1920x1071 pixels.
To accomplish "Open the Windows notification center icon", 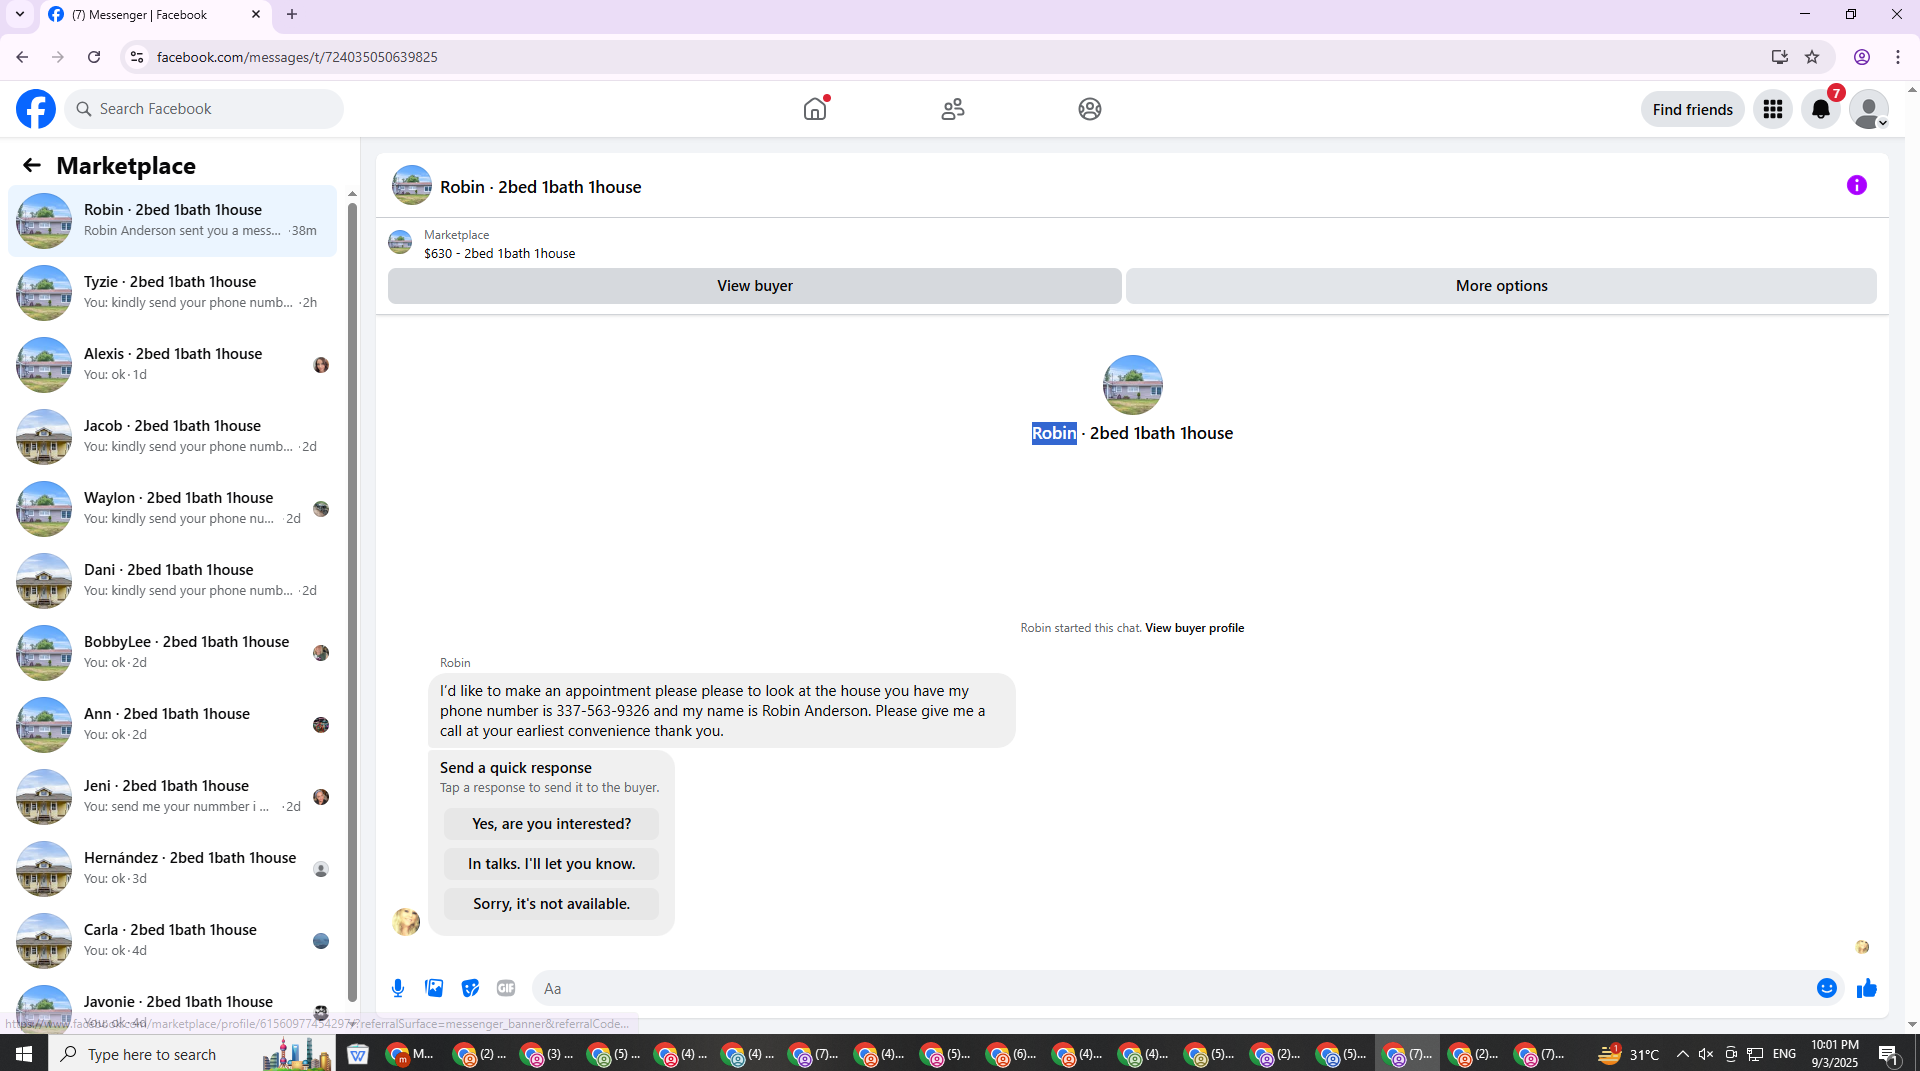I will point(1889,1054).
